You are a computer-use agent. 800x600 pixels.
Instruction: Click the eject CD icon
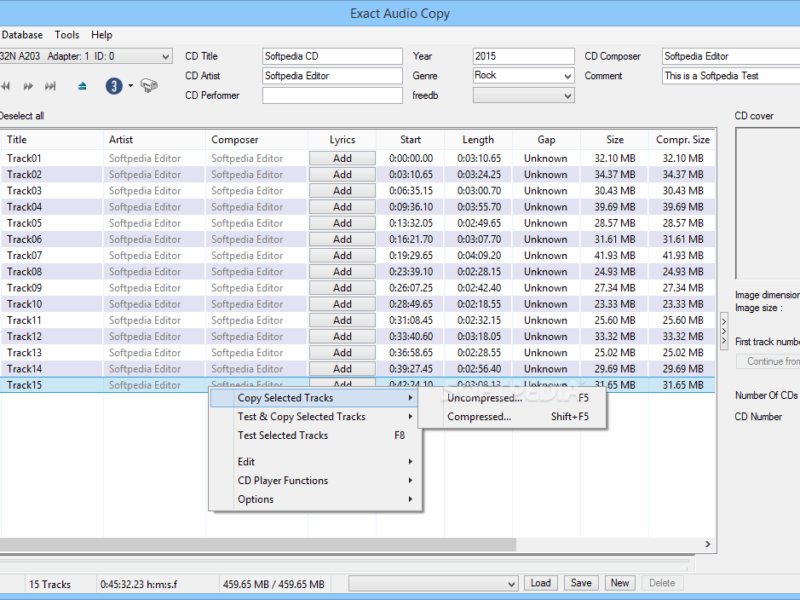pyautogui.click(x=82, y=86)
